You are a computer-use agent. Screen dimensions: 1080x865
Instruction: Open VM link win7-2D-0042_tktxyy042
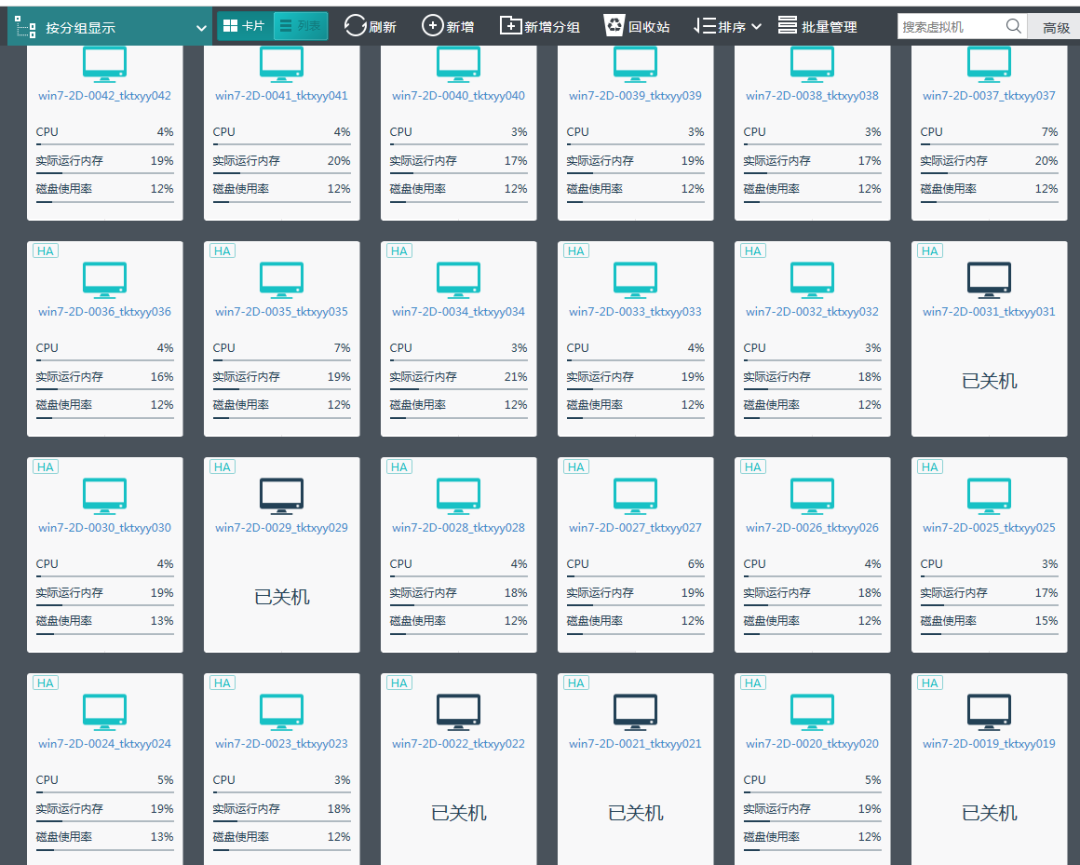105,96
